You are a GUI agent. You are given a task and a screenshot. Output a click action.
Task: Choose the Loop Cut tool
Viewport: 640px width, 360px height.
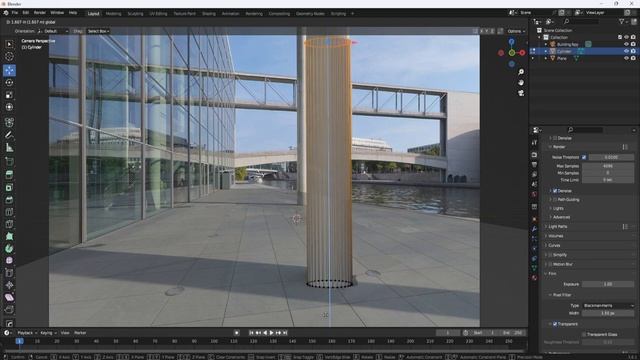point(9,212)
